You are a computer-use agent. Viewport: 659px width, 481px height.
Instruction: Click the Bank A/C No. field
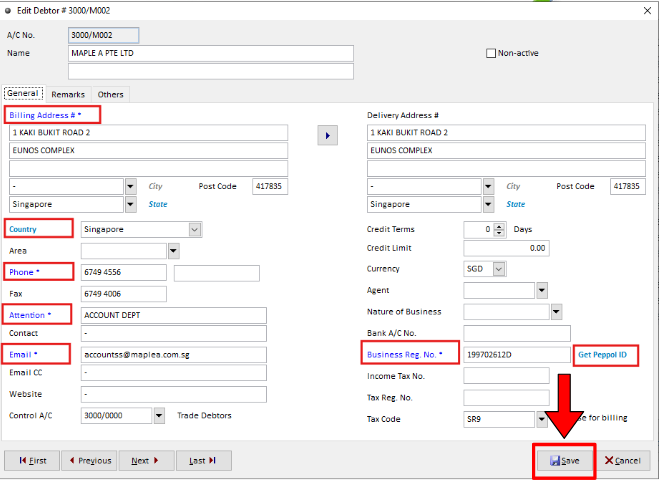(517, 333)
